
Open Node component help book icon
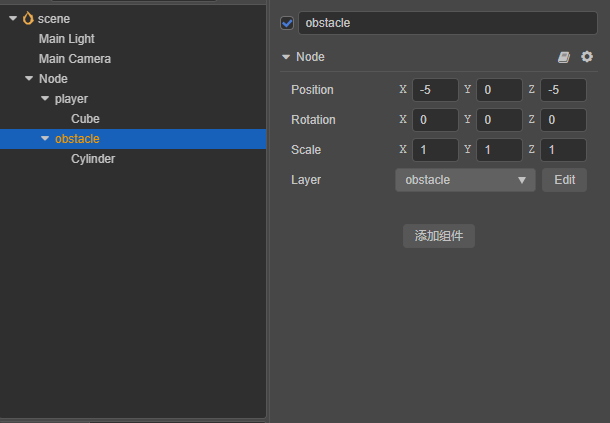564,58
